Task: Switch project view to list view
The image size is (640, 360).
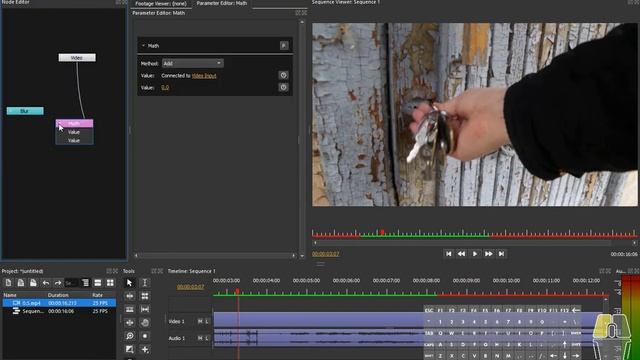Action: (x=98, y=283)
